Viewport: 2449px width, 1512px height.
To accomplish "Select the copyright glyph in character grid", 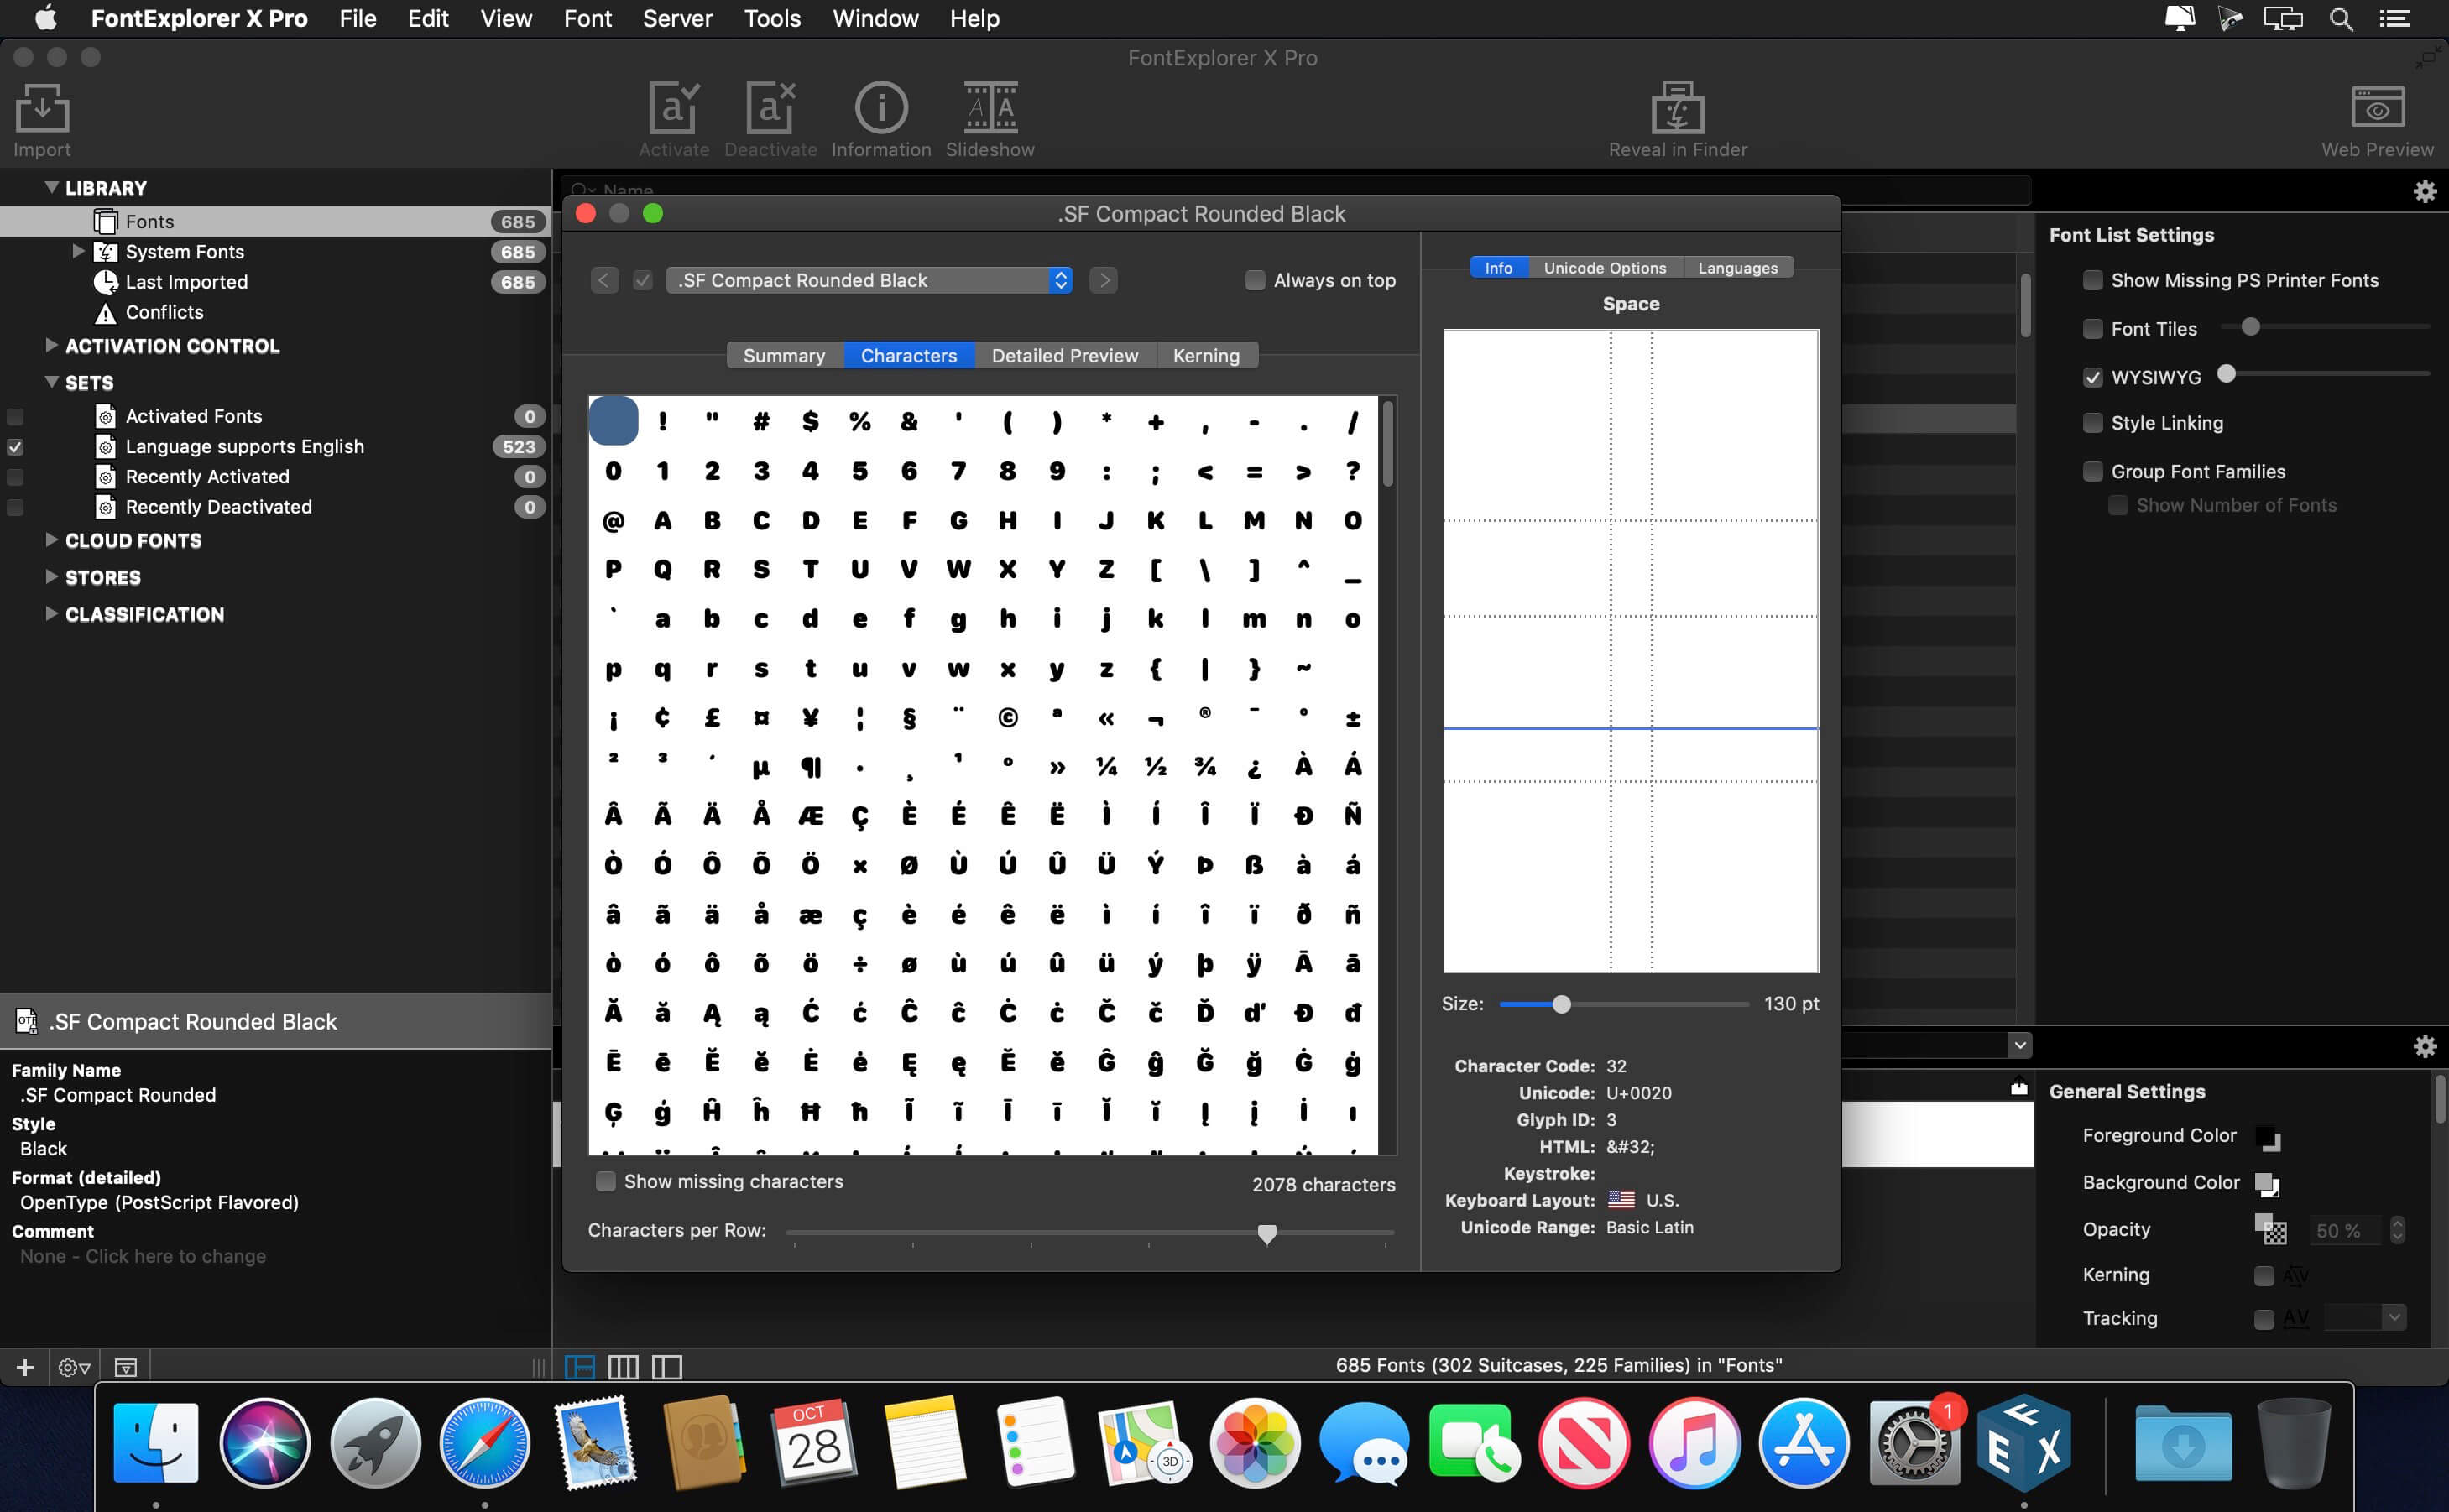I will (x=1007, y=717).
